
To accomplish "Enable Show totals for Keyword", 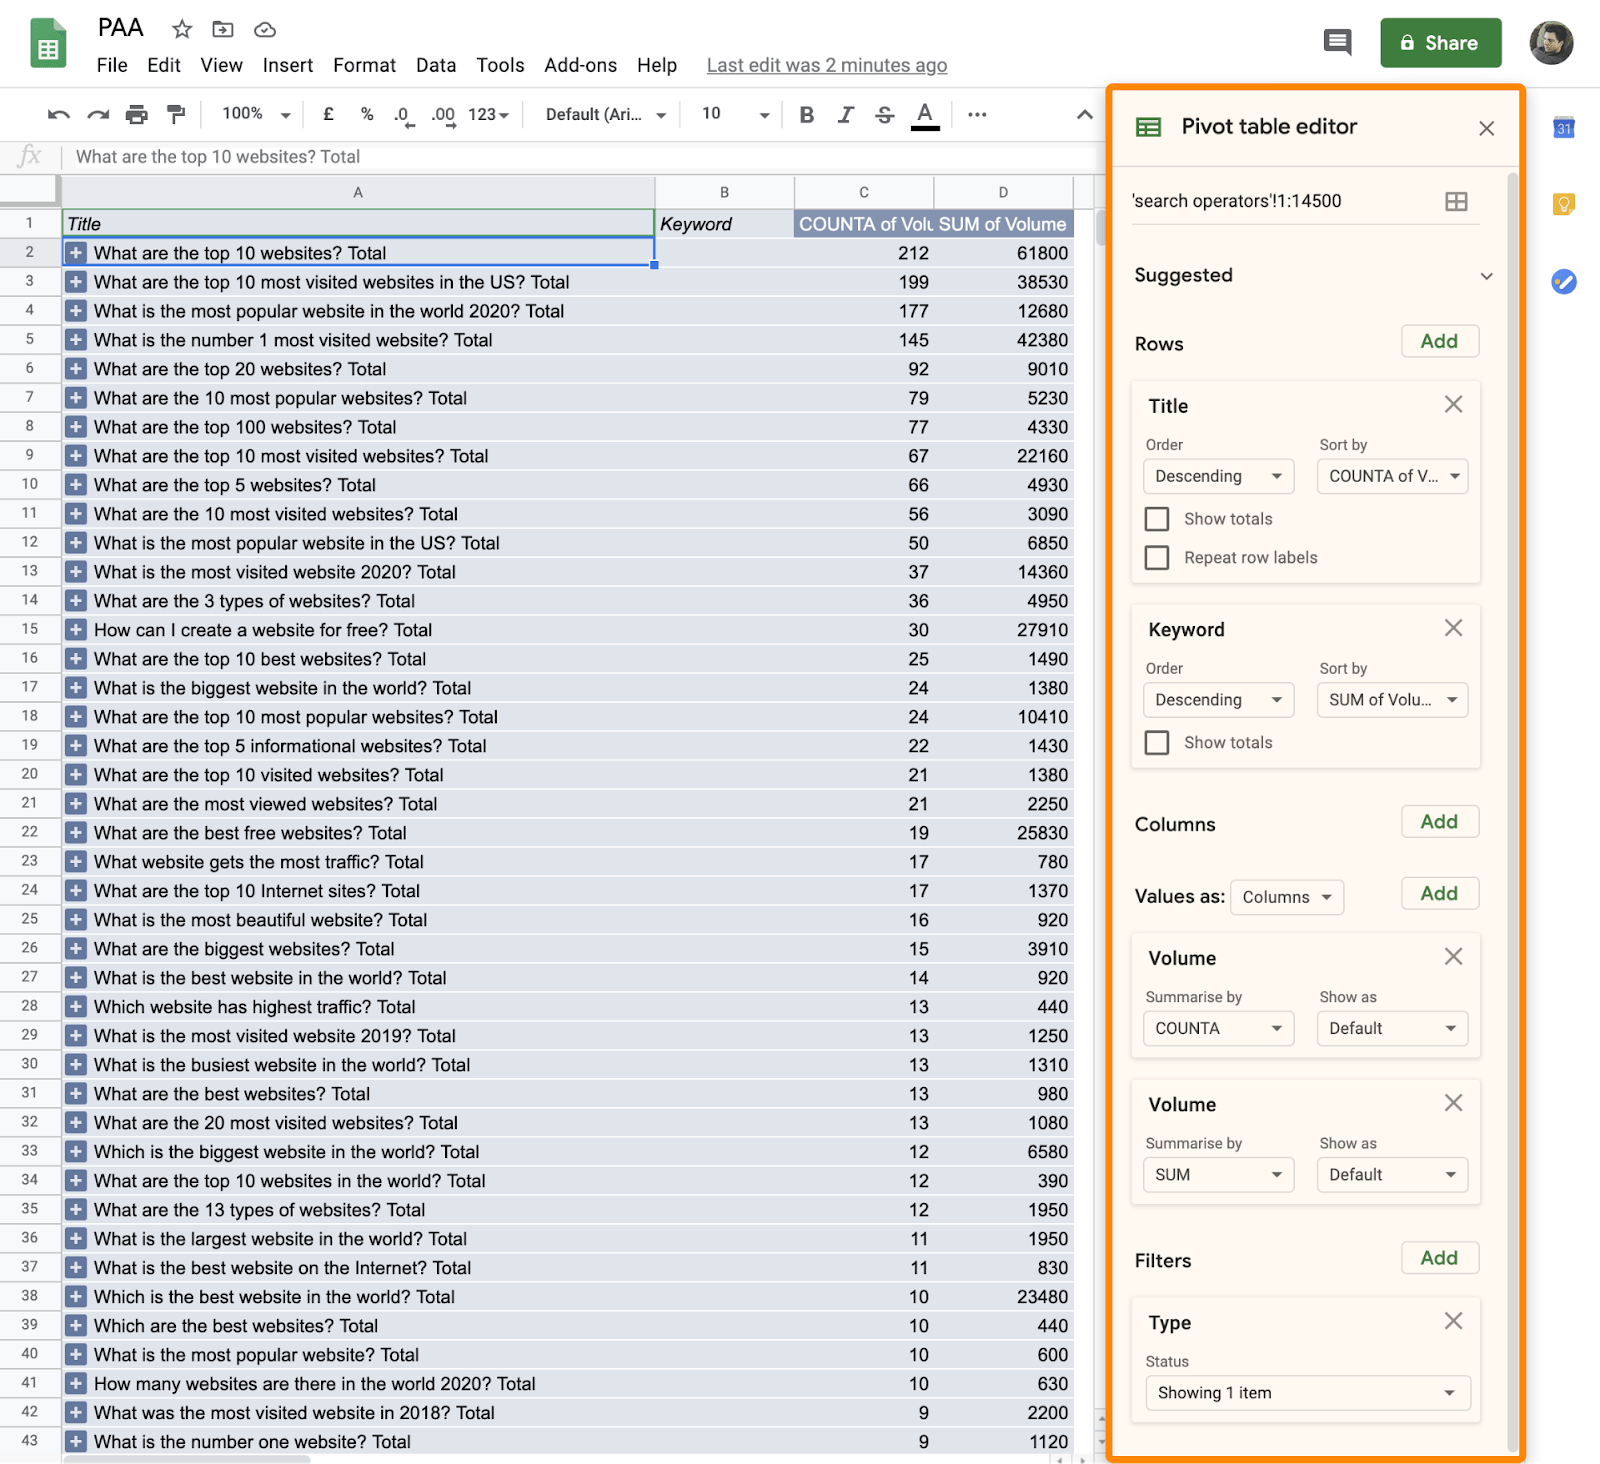I will tap(1157, 742).
